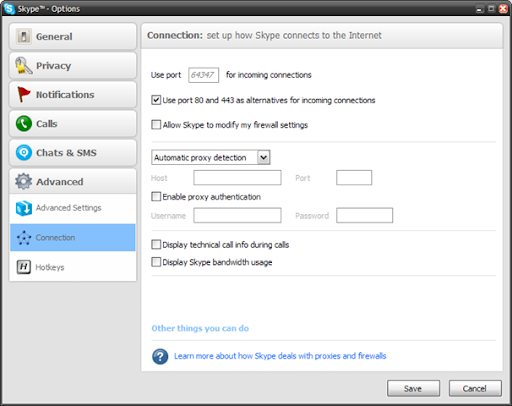Image resolution: width=512 pixels, height=406 pixels.
Task: Collapse the Advanced section
Action: tap(73, 181)
